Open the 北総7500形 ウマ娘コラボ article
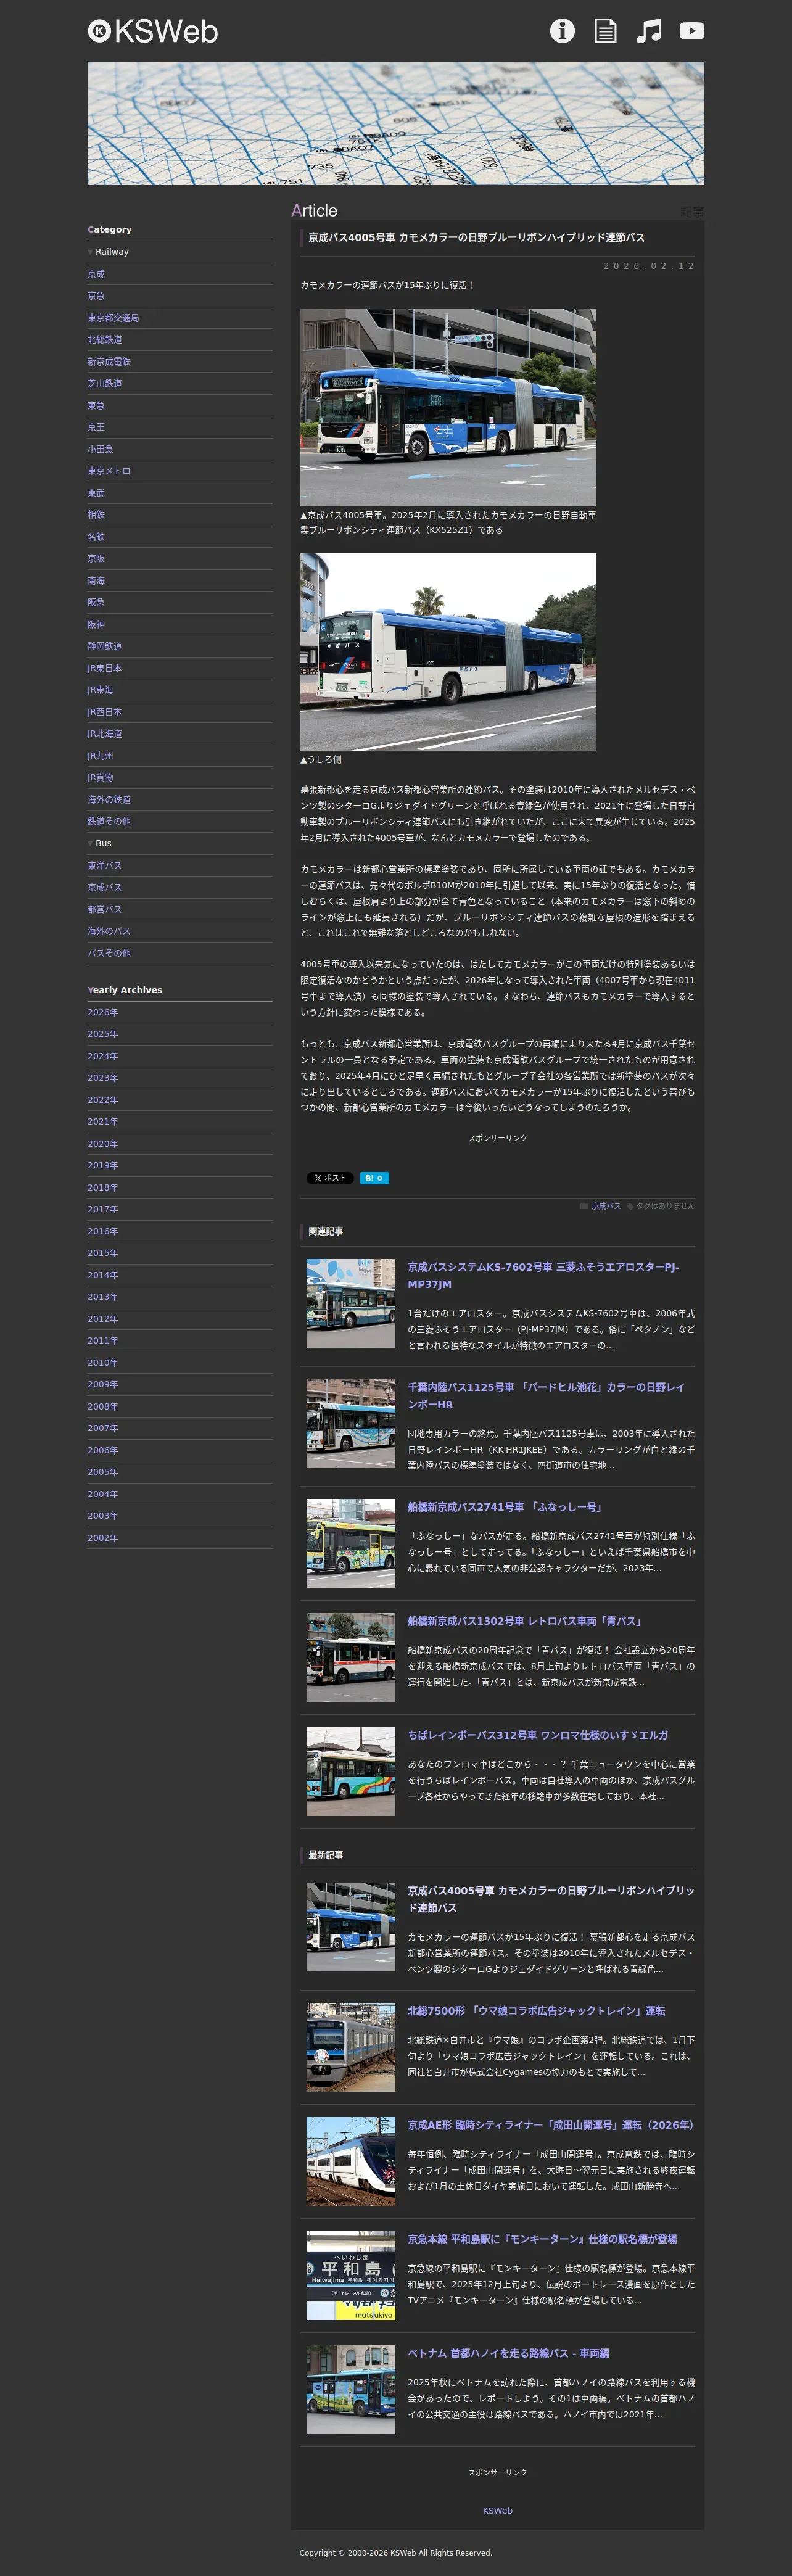Image resolution: width=792 pixels, height=2576 pixels. 536,2011
